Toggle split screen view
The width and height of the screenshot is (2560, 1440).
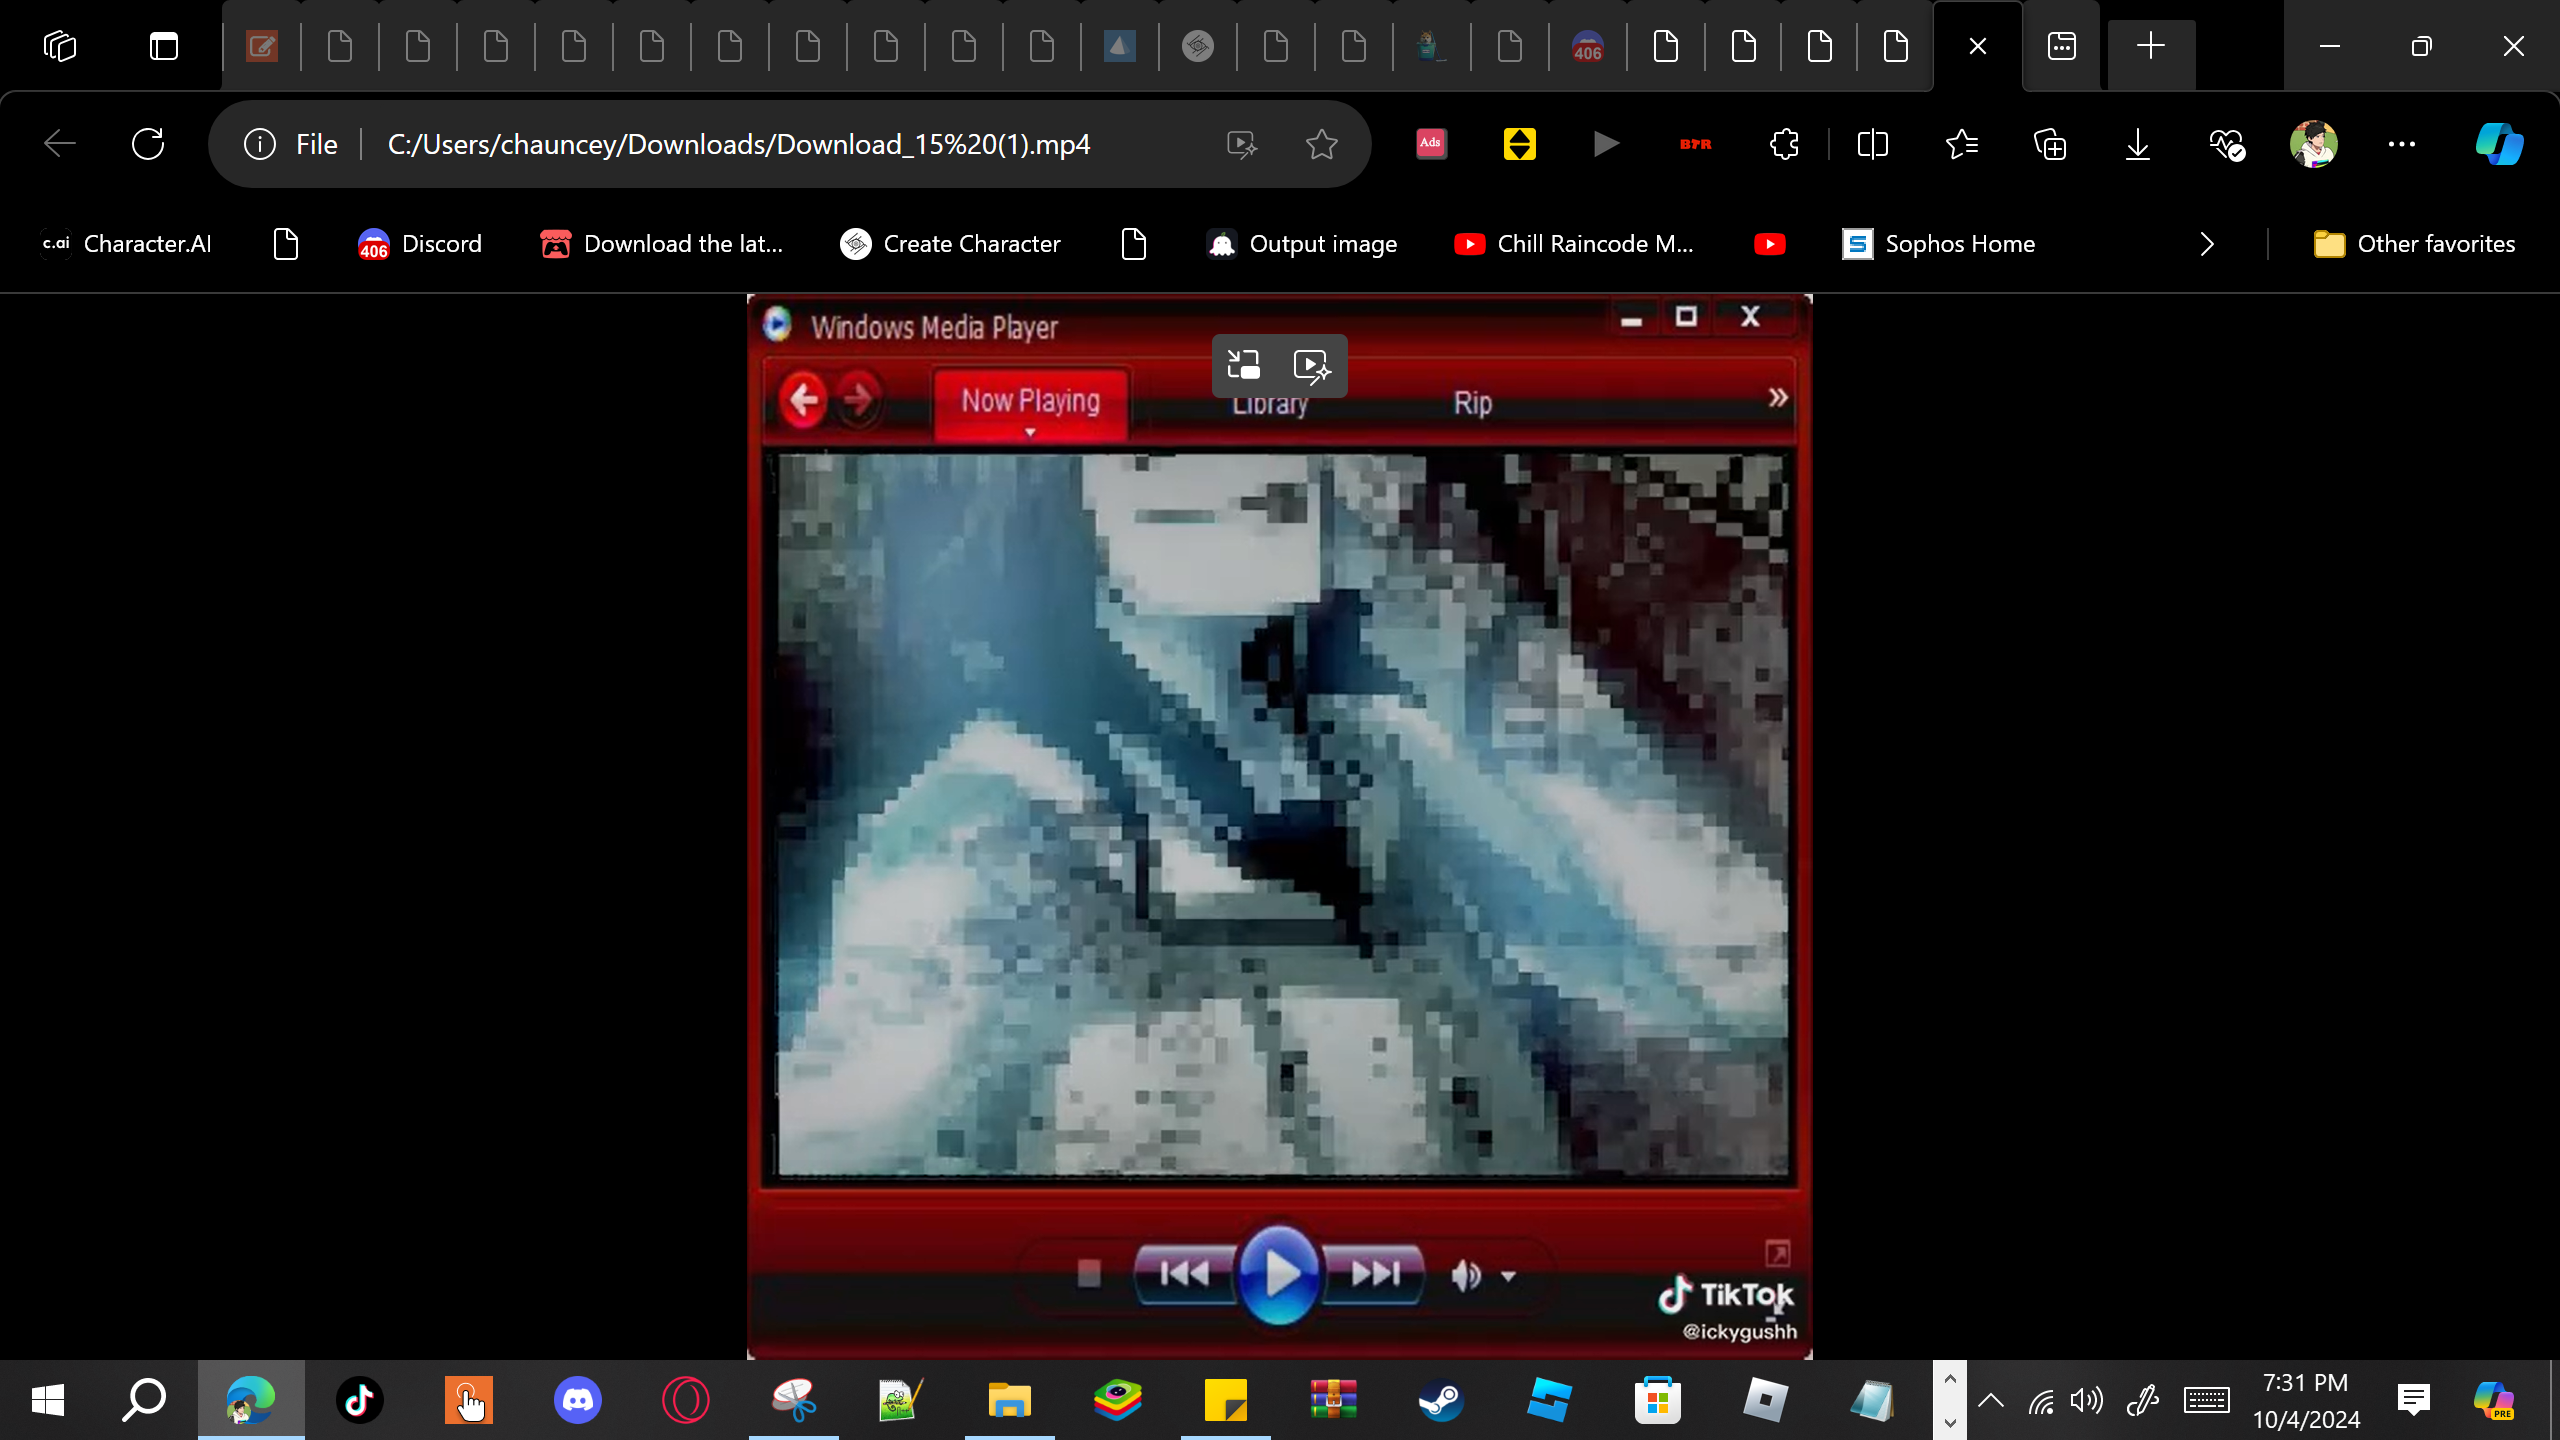tap(1872, 144)
